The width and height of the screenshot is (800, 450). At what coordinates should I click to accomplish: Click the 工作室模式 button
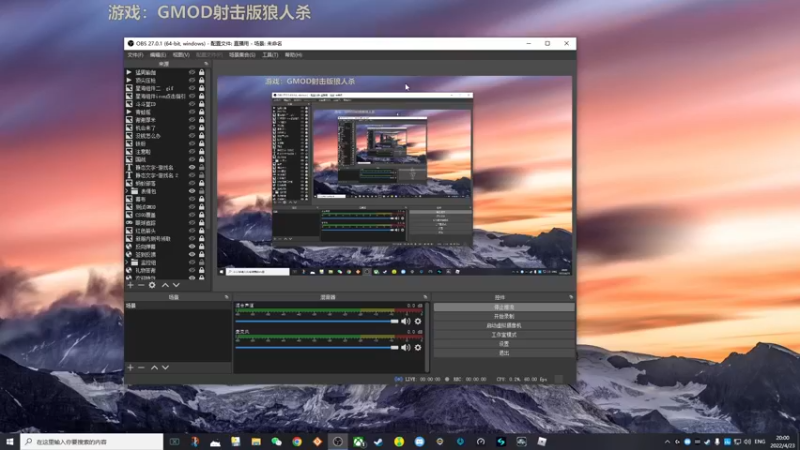click(504, 335)
